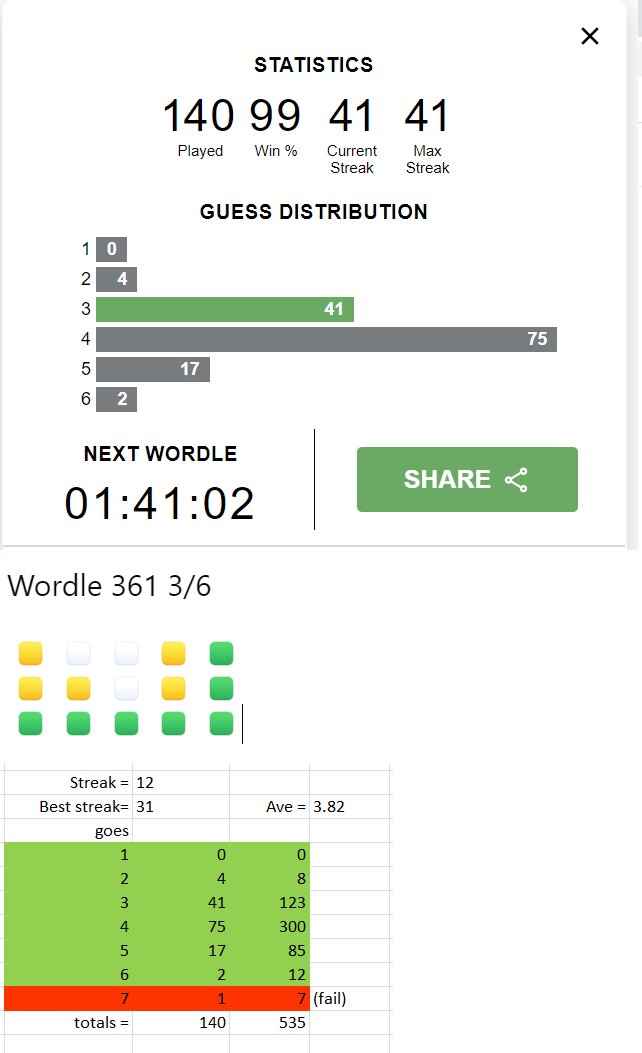The height and width of the screenshot is (1053, 642).
Task: Click the share icon on the SHARE button
Action: (x=516, y=479)
